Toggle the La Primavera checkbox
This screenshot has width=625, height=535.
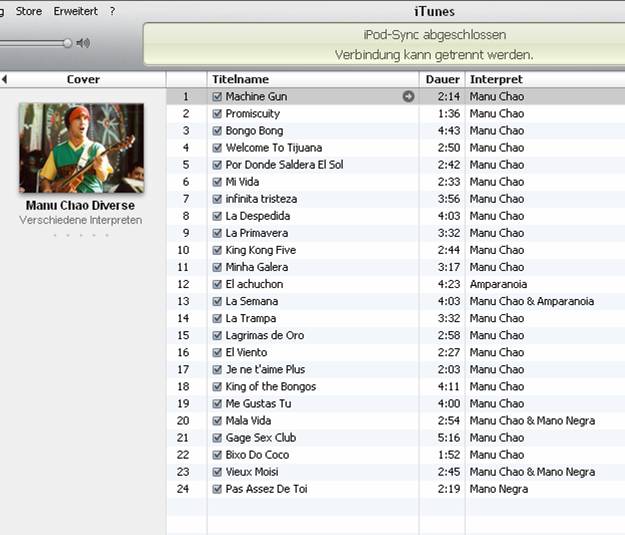click(217, 233)
